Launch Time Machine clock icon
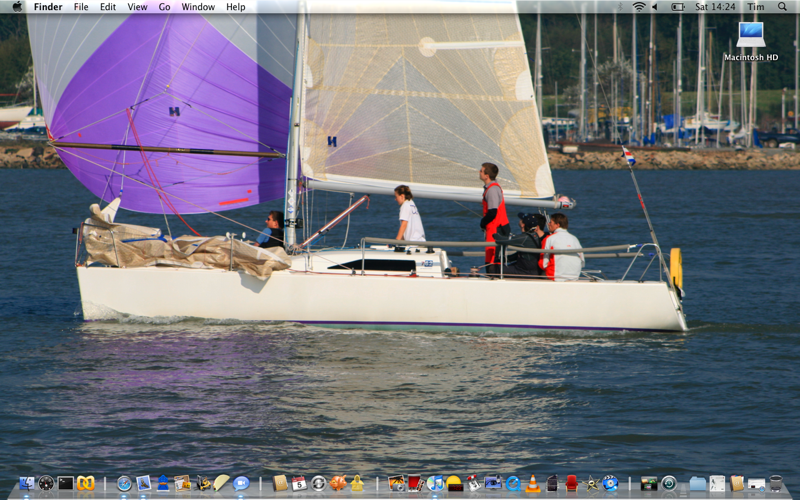The image size is (800, 500). click(x=668, y=483)
